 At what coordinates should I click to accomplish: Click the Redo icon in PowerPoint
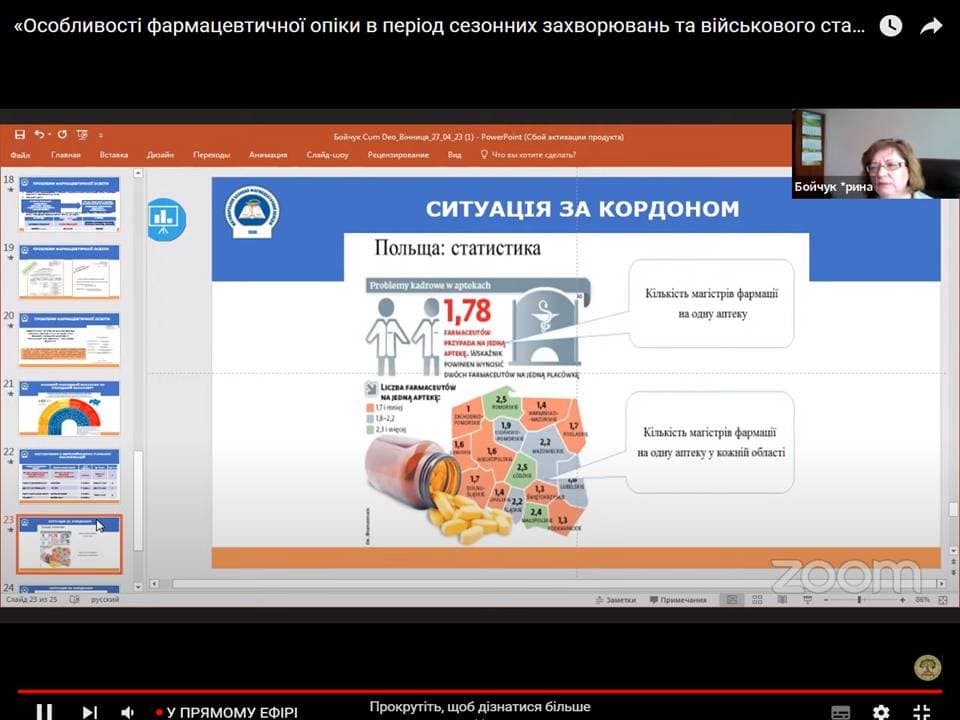[62, 134]
